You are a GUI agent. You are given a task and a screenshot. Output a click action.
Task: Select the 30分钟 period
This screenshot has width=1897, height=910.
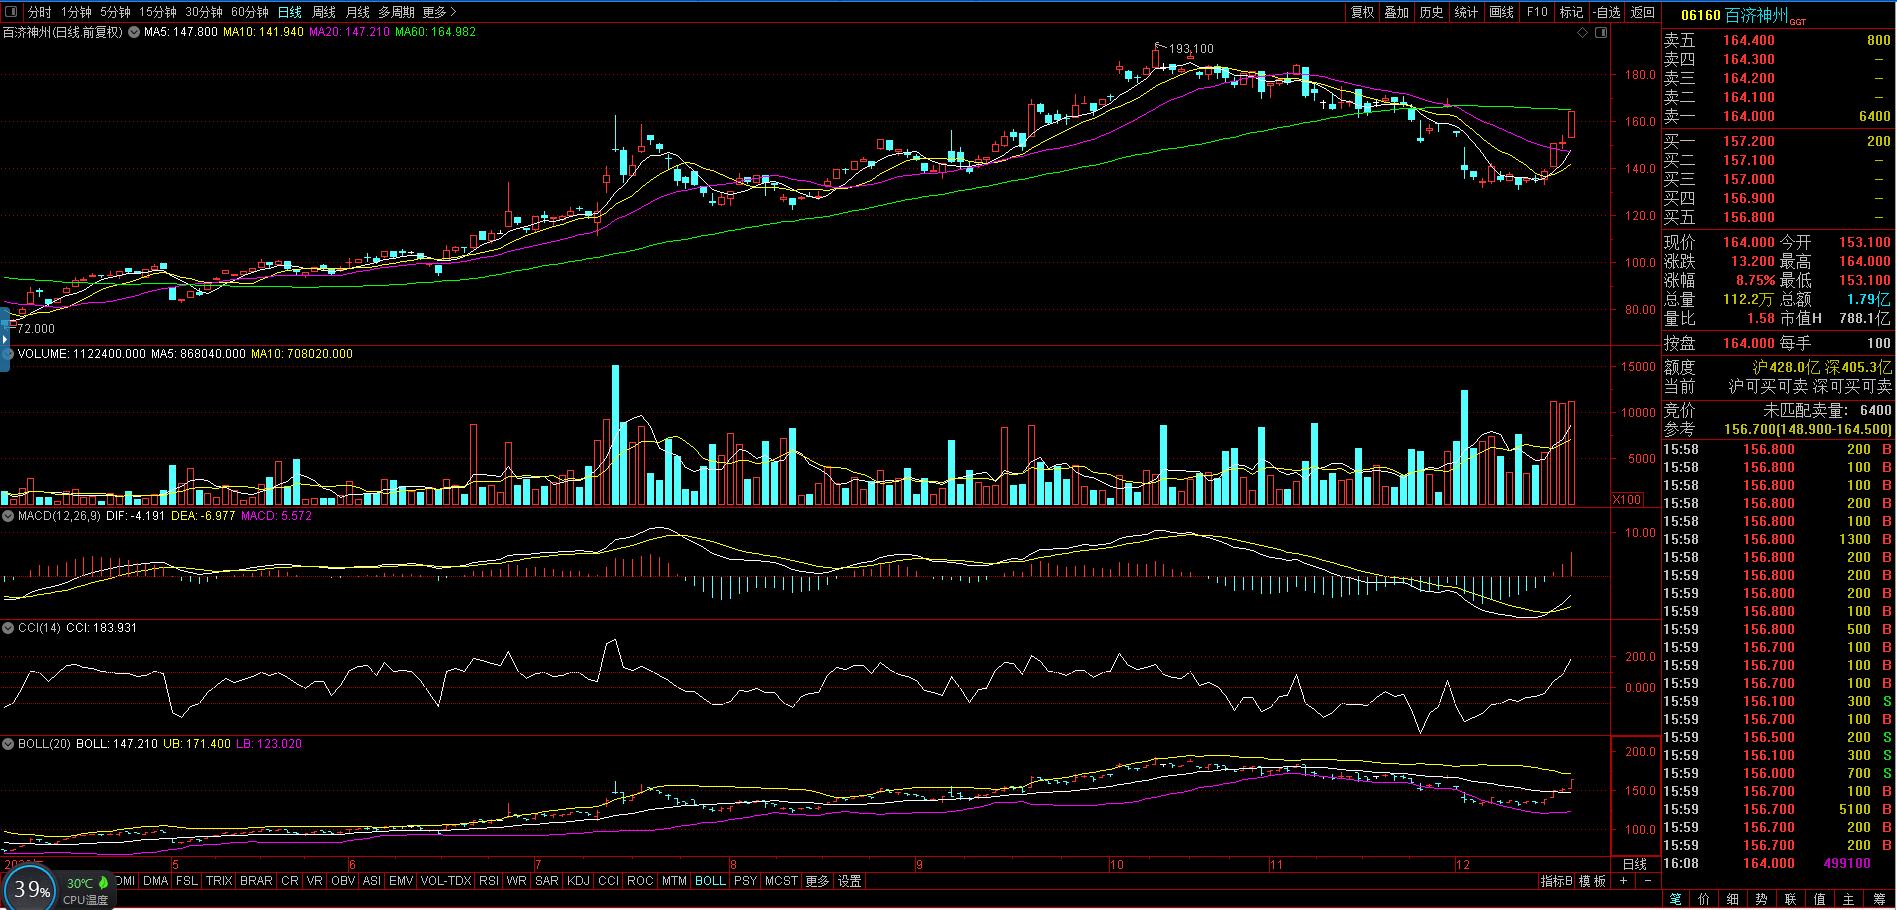(x=203, y=12)
